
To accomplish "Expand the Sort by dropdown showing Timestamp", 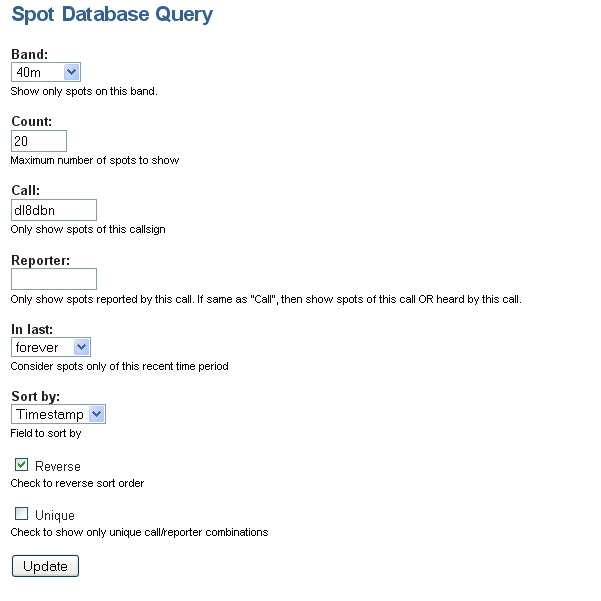I will tap(58, 414).
